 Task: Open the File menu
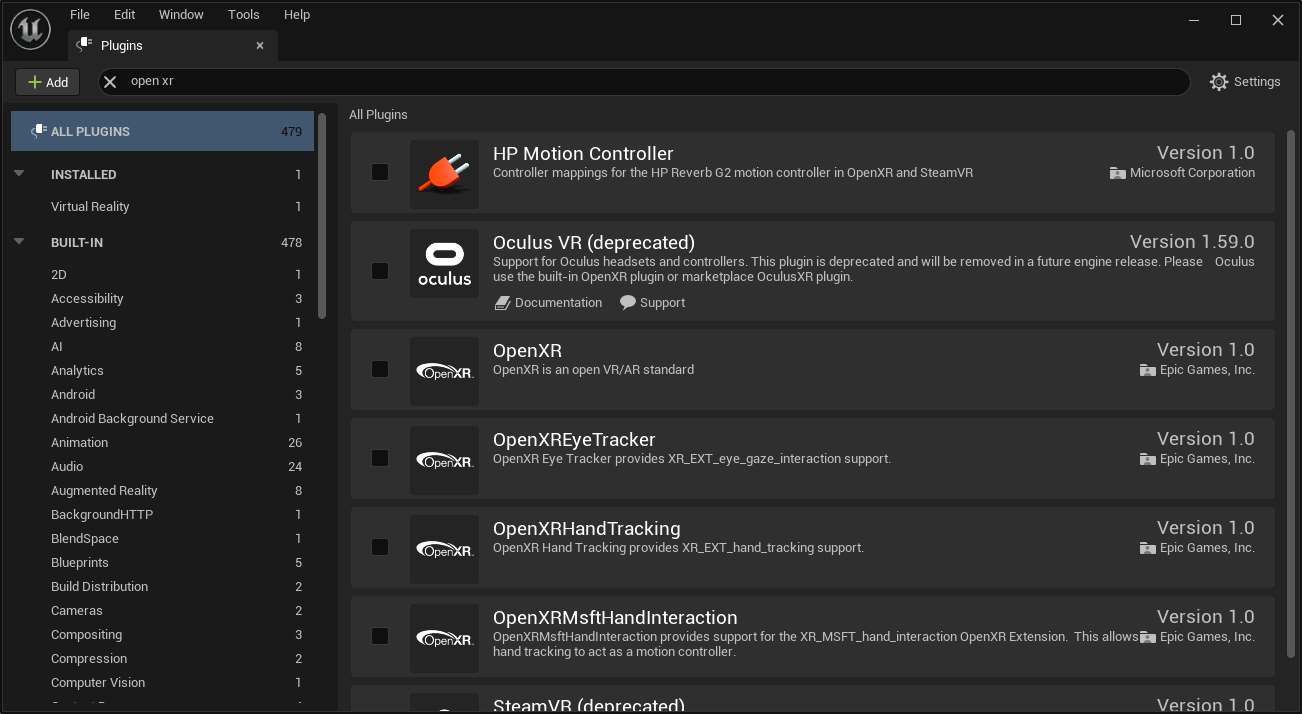[80, 15]
